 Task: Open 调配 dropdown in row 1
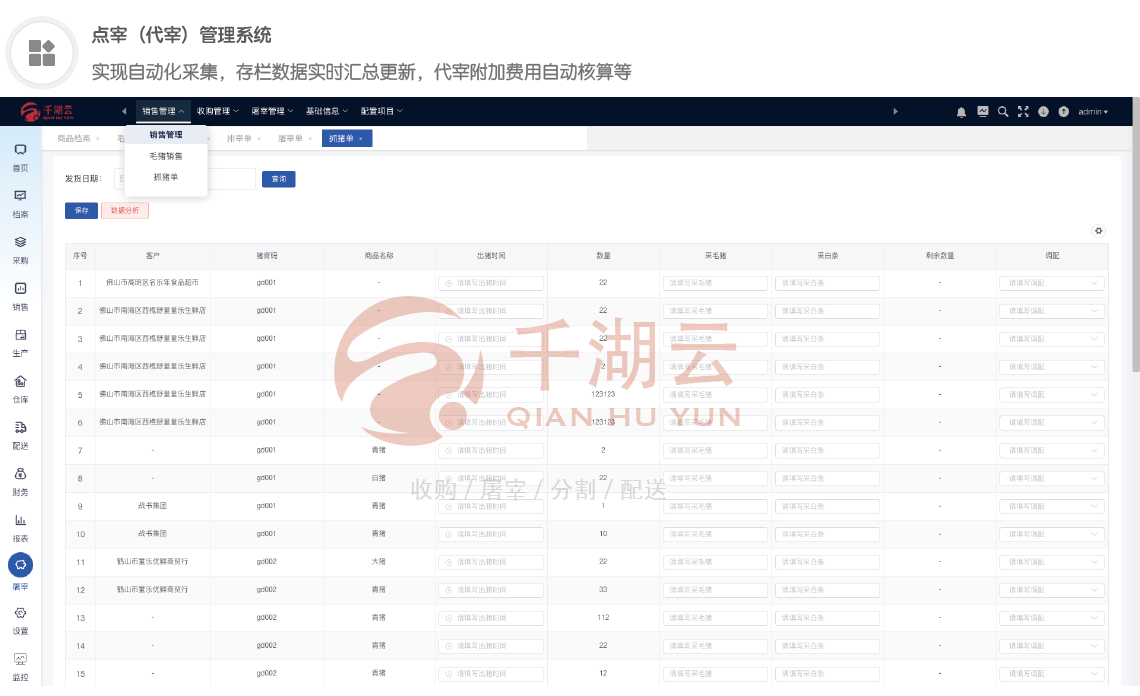click(x=1052, y=283)
